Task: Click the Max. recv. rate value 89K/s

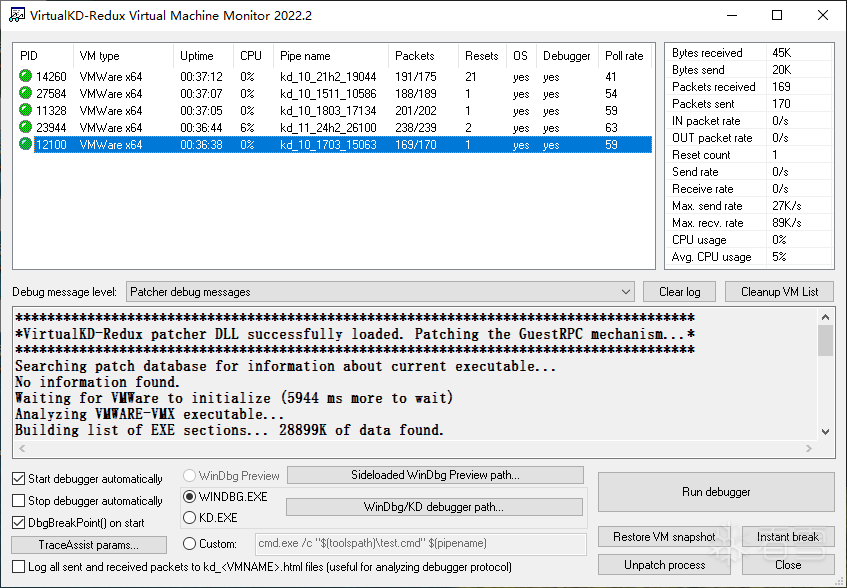Action: 786,222
